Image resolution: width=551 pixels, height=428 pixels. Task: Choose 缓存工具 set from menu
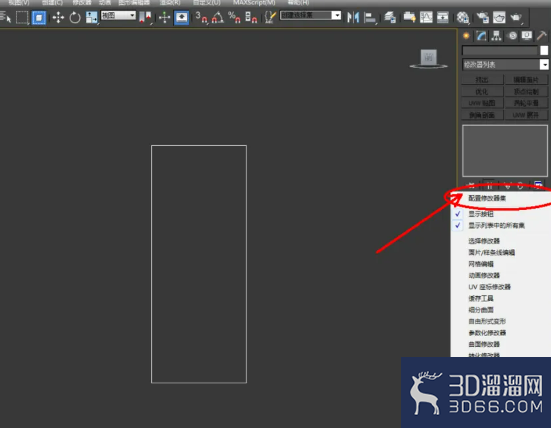[x=481, y=298]
